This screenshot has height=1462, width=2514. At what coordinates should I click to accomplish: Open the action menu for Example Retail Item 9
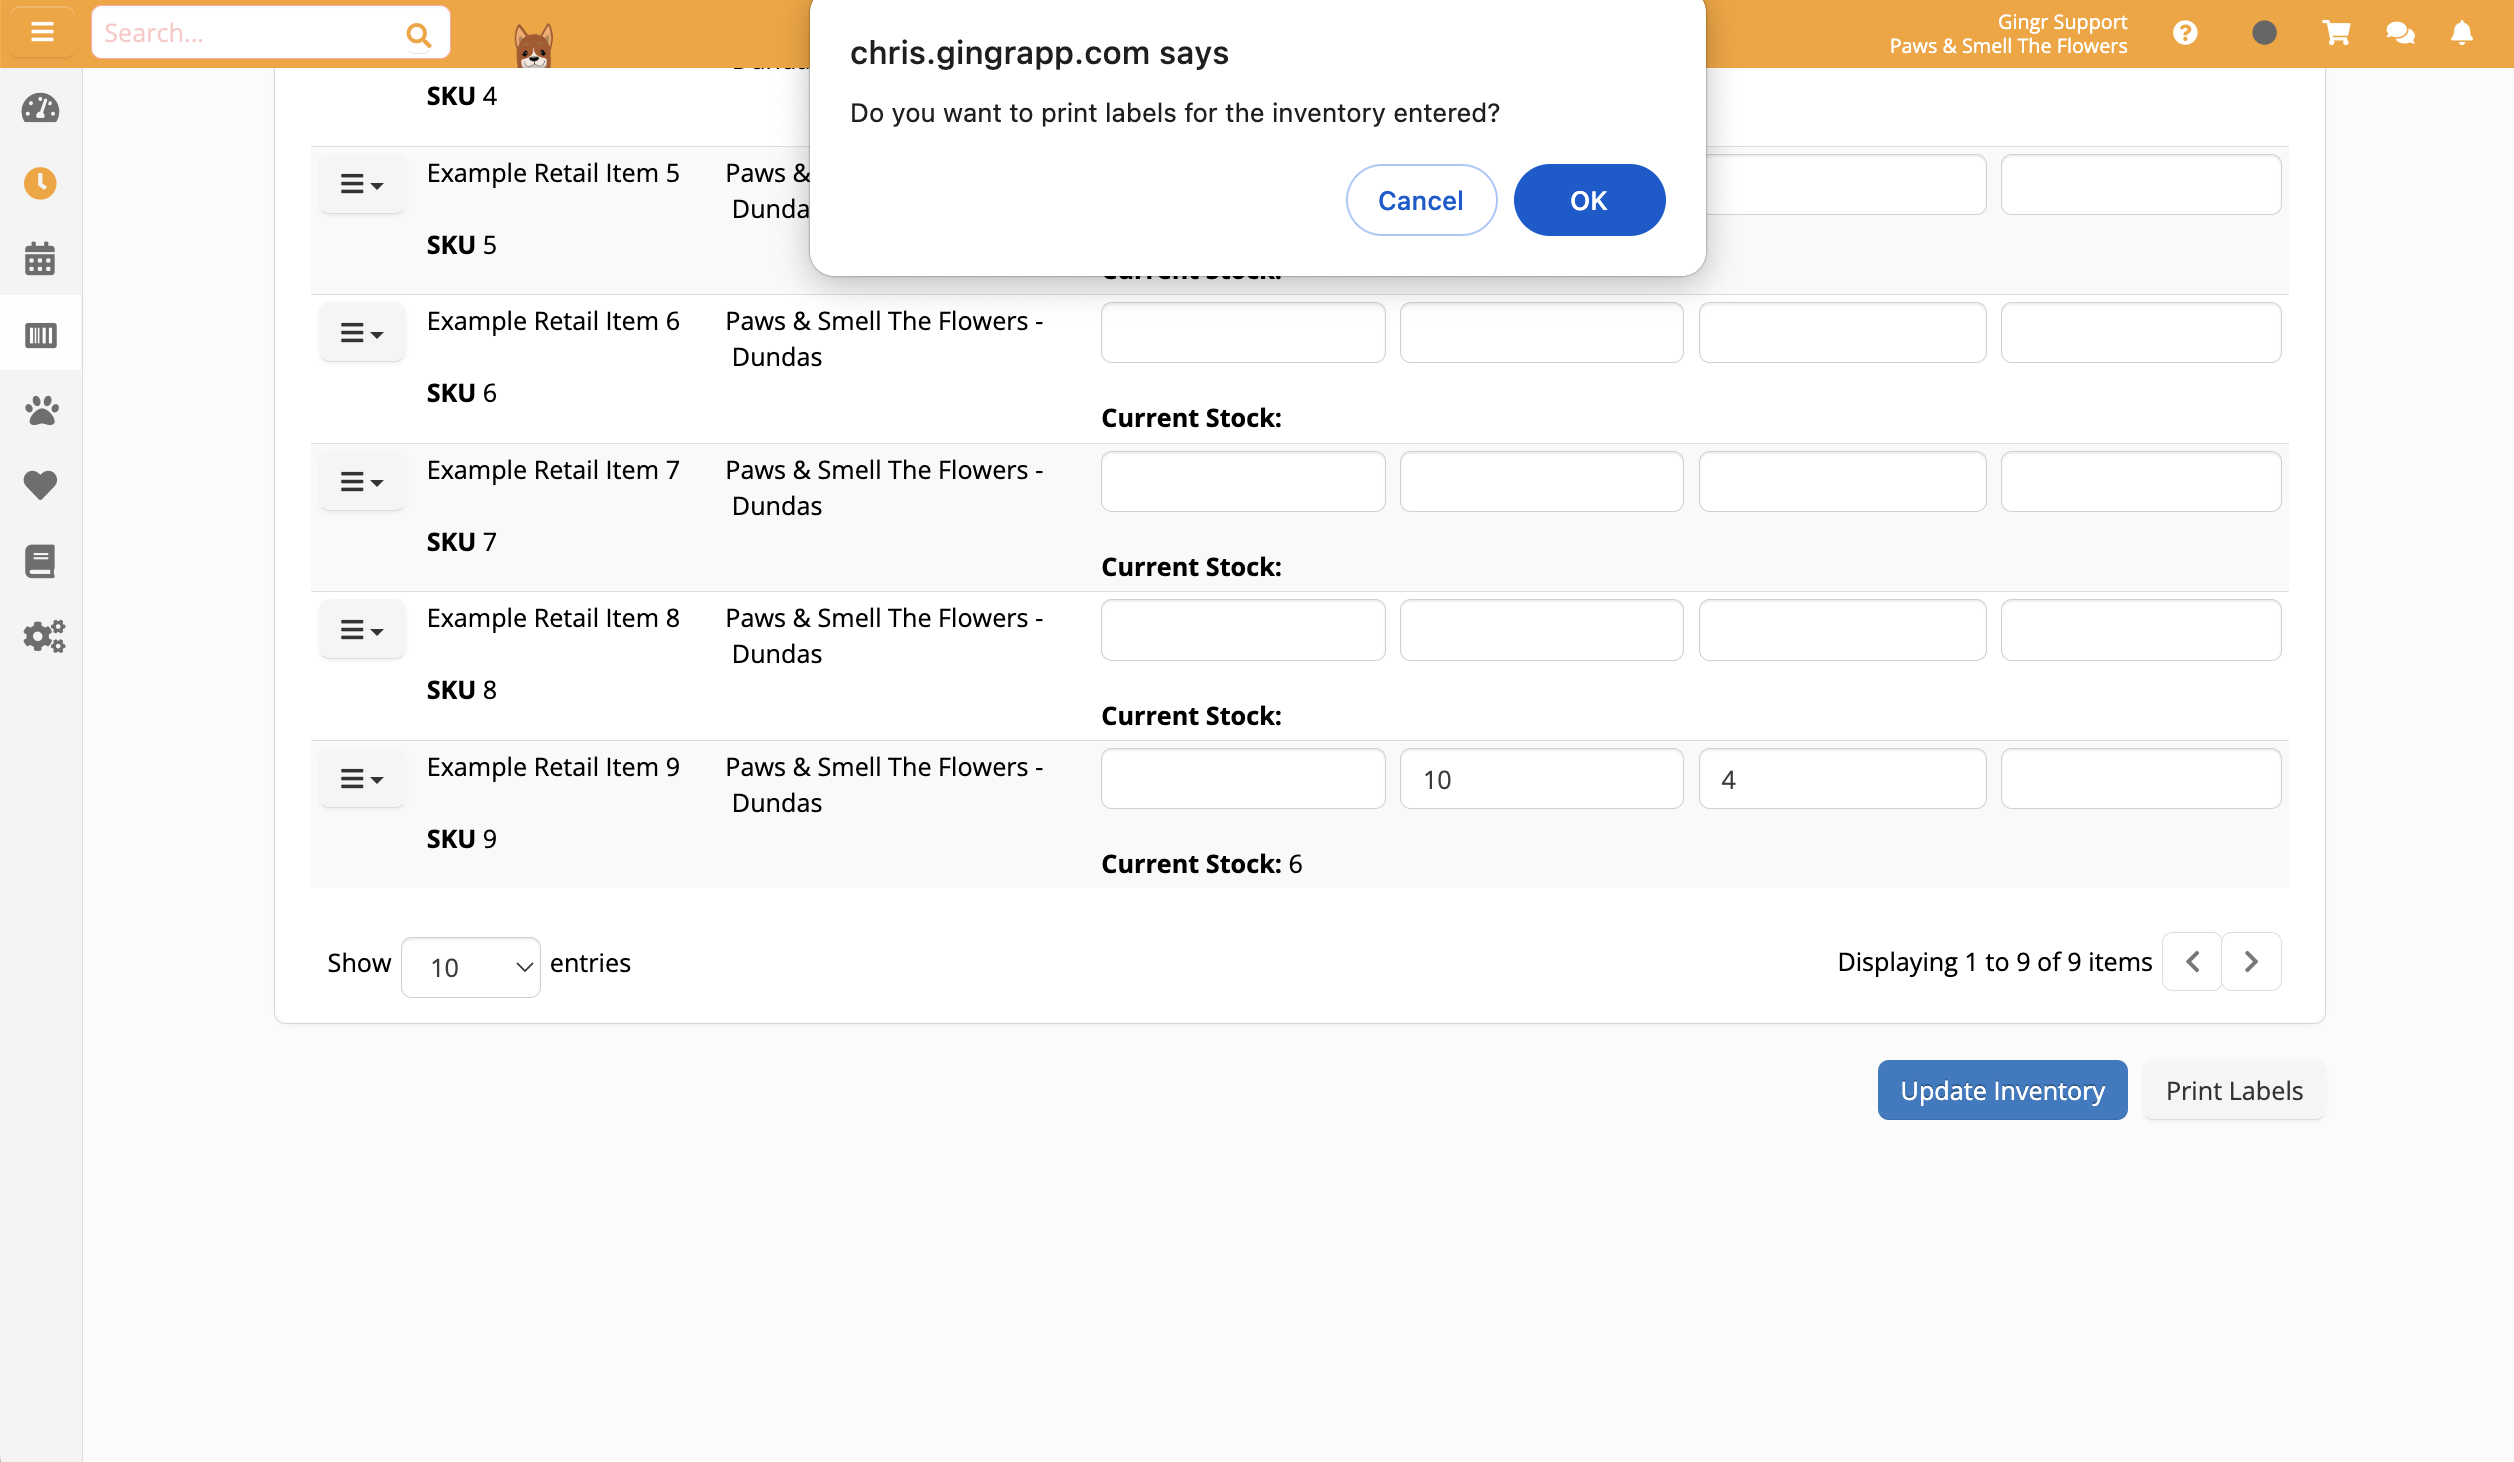click(x=361, y=777)
